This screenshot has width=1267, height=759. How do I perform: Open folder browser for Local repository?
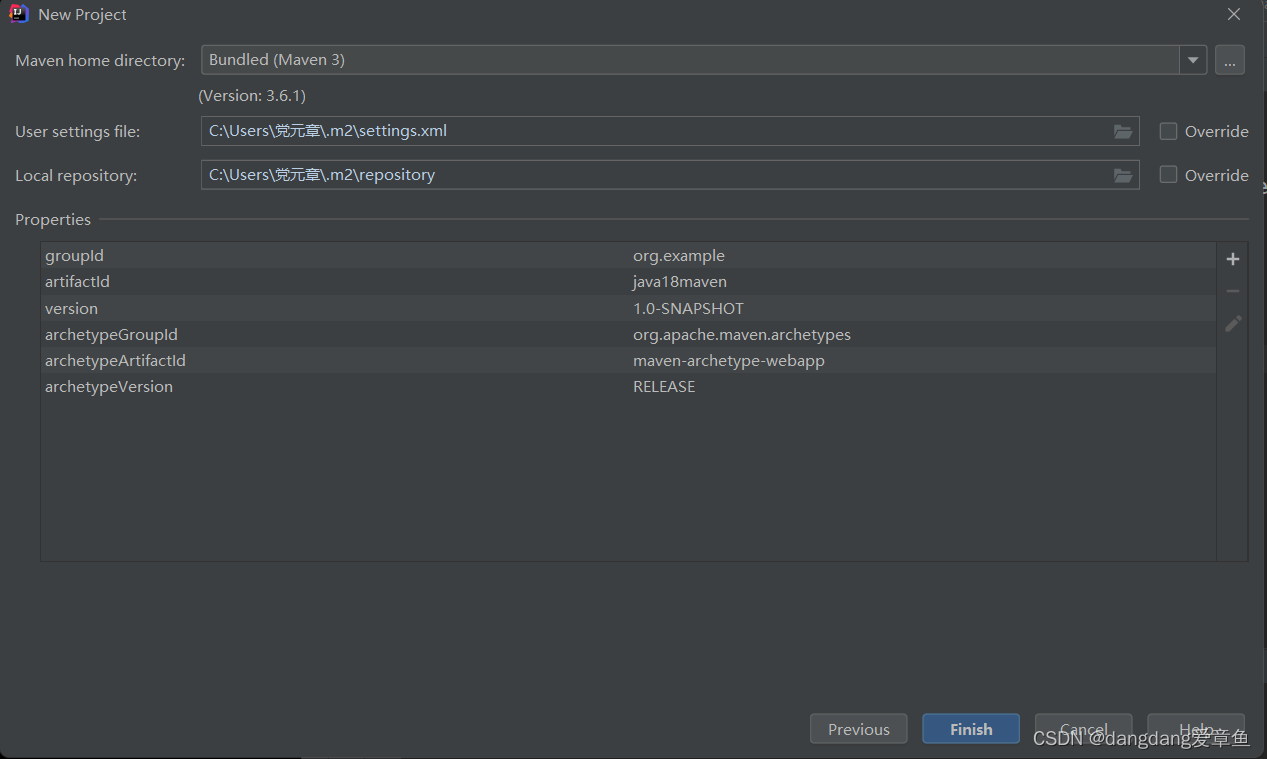[1123, 175]
